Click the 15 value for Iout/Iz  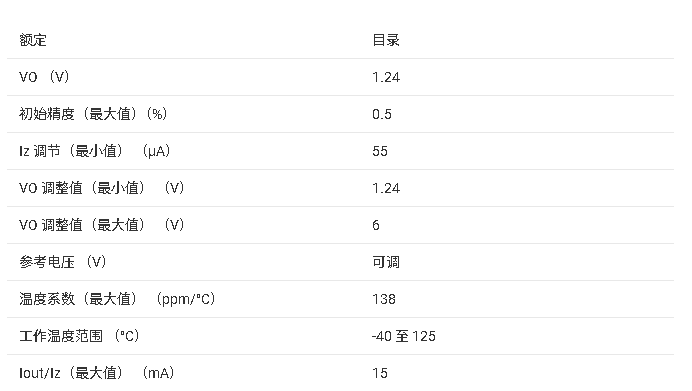pos(380,373)
